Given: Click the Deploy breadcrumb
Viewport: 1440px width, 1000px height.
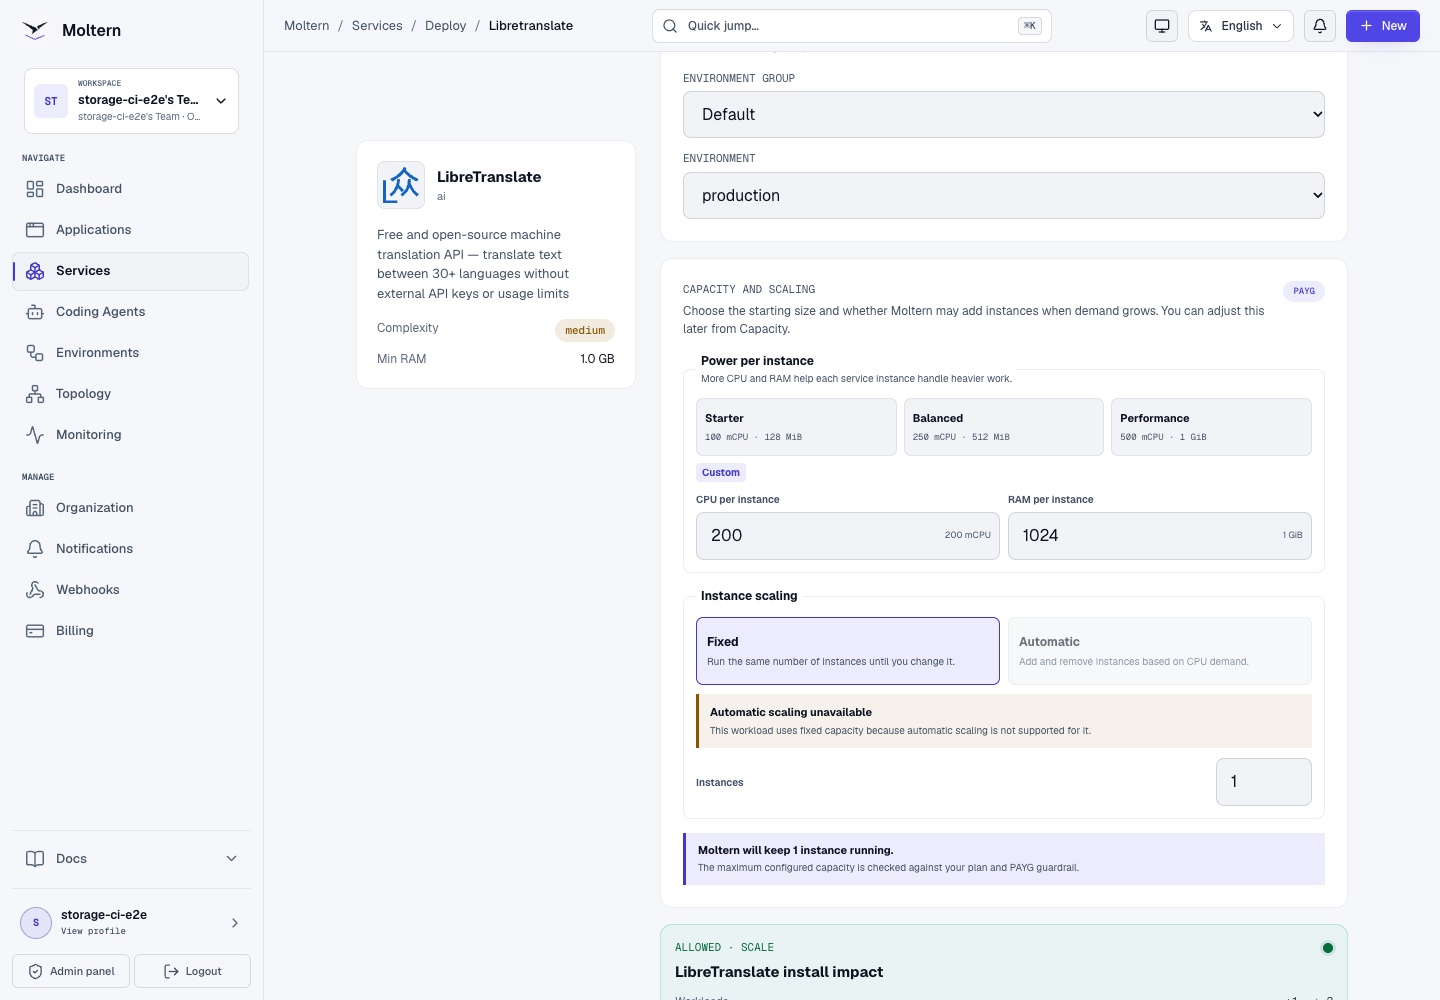Looking at the screenshot, I should click(445, 26).
